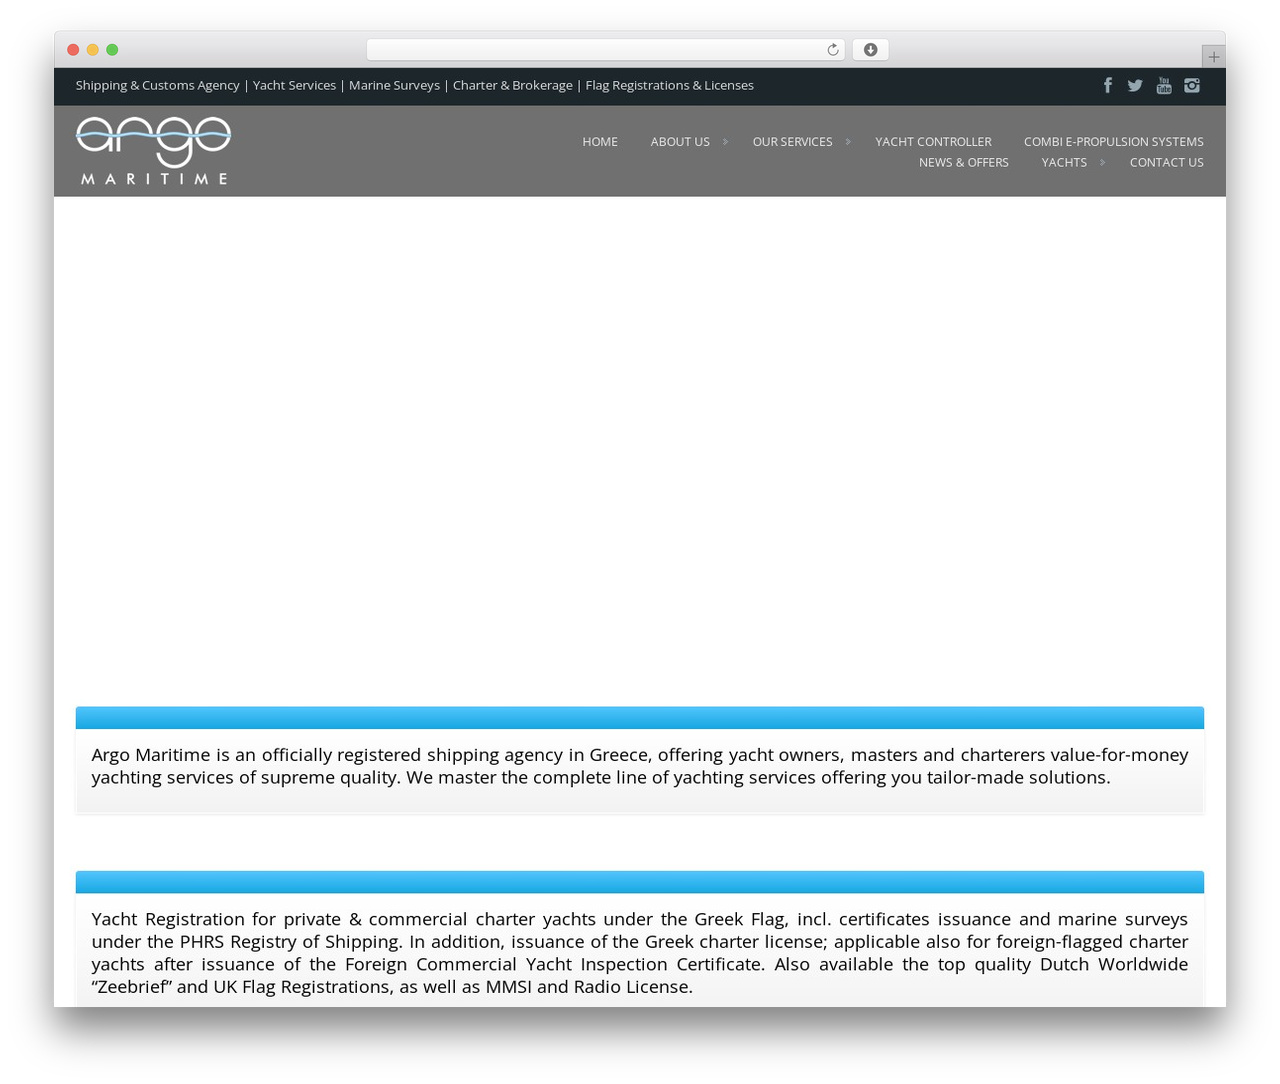Image resolution: width=1280 pixels, height=1084 pixels.
Task: Click the 'Charter & Brokerage' tagline text
Action: [513, 85]
